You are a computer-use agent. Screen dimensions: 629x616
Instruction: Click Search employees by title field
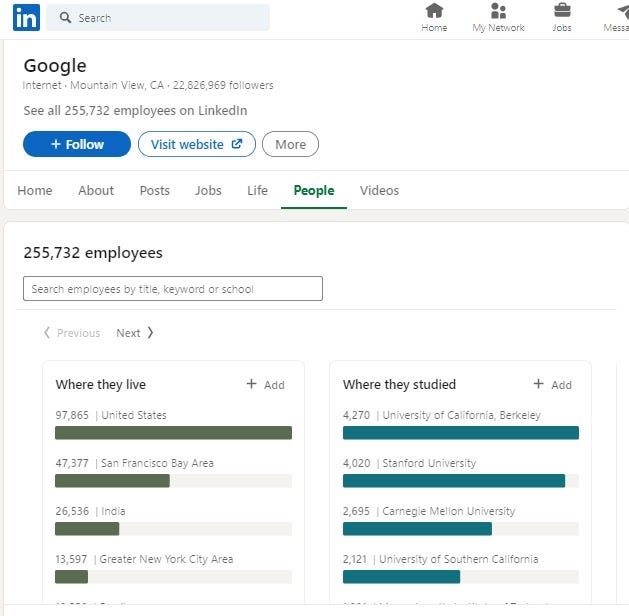coord(173,288)
